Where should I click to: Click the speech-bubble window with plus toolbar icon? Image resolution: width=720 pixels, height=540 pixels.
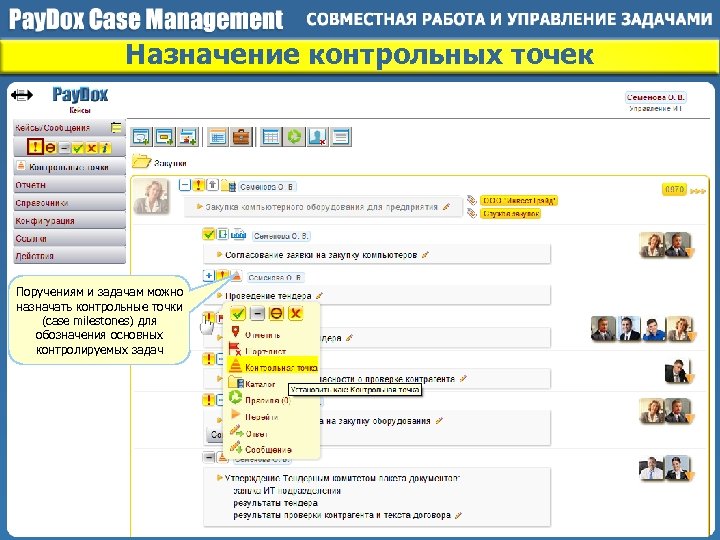(141, 137)
